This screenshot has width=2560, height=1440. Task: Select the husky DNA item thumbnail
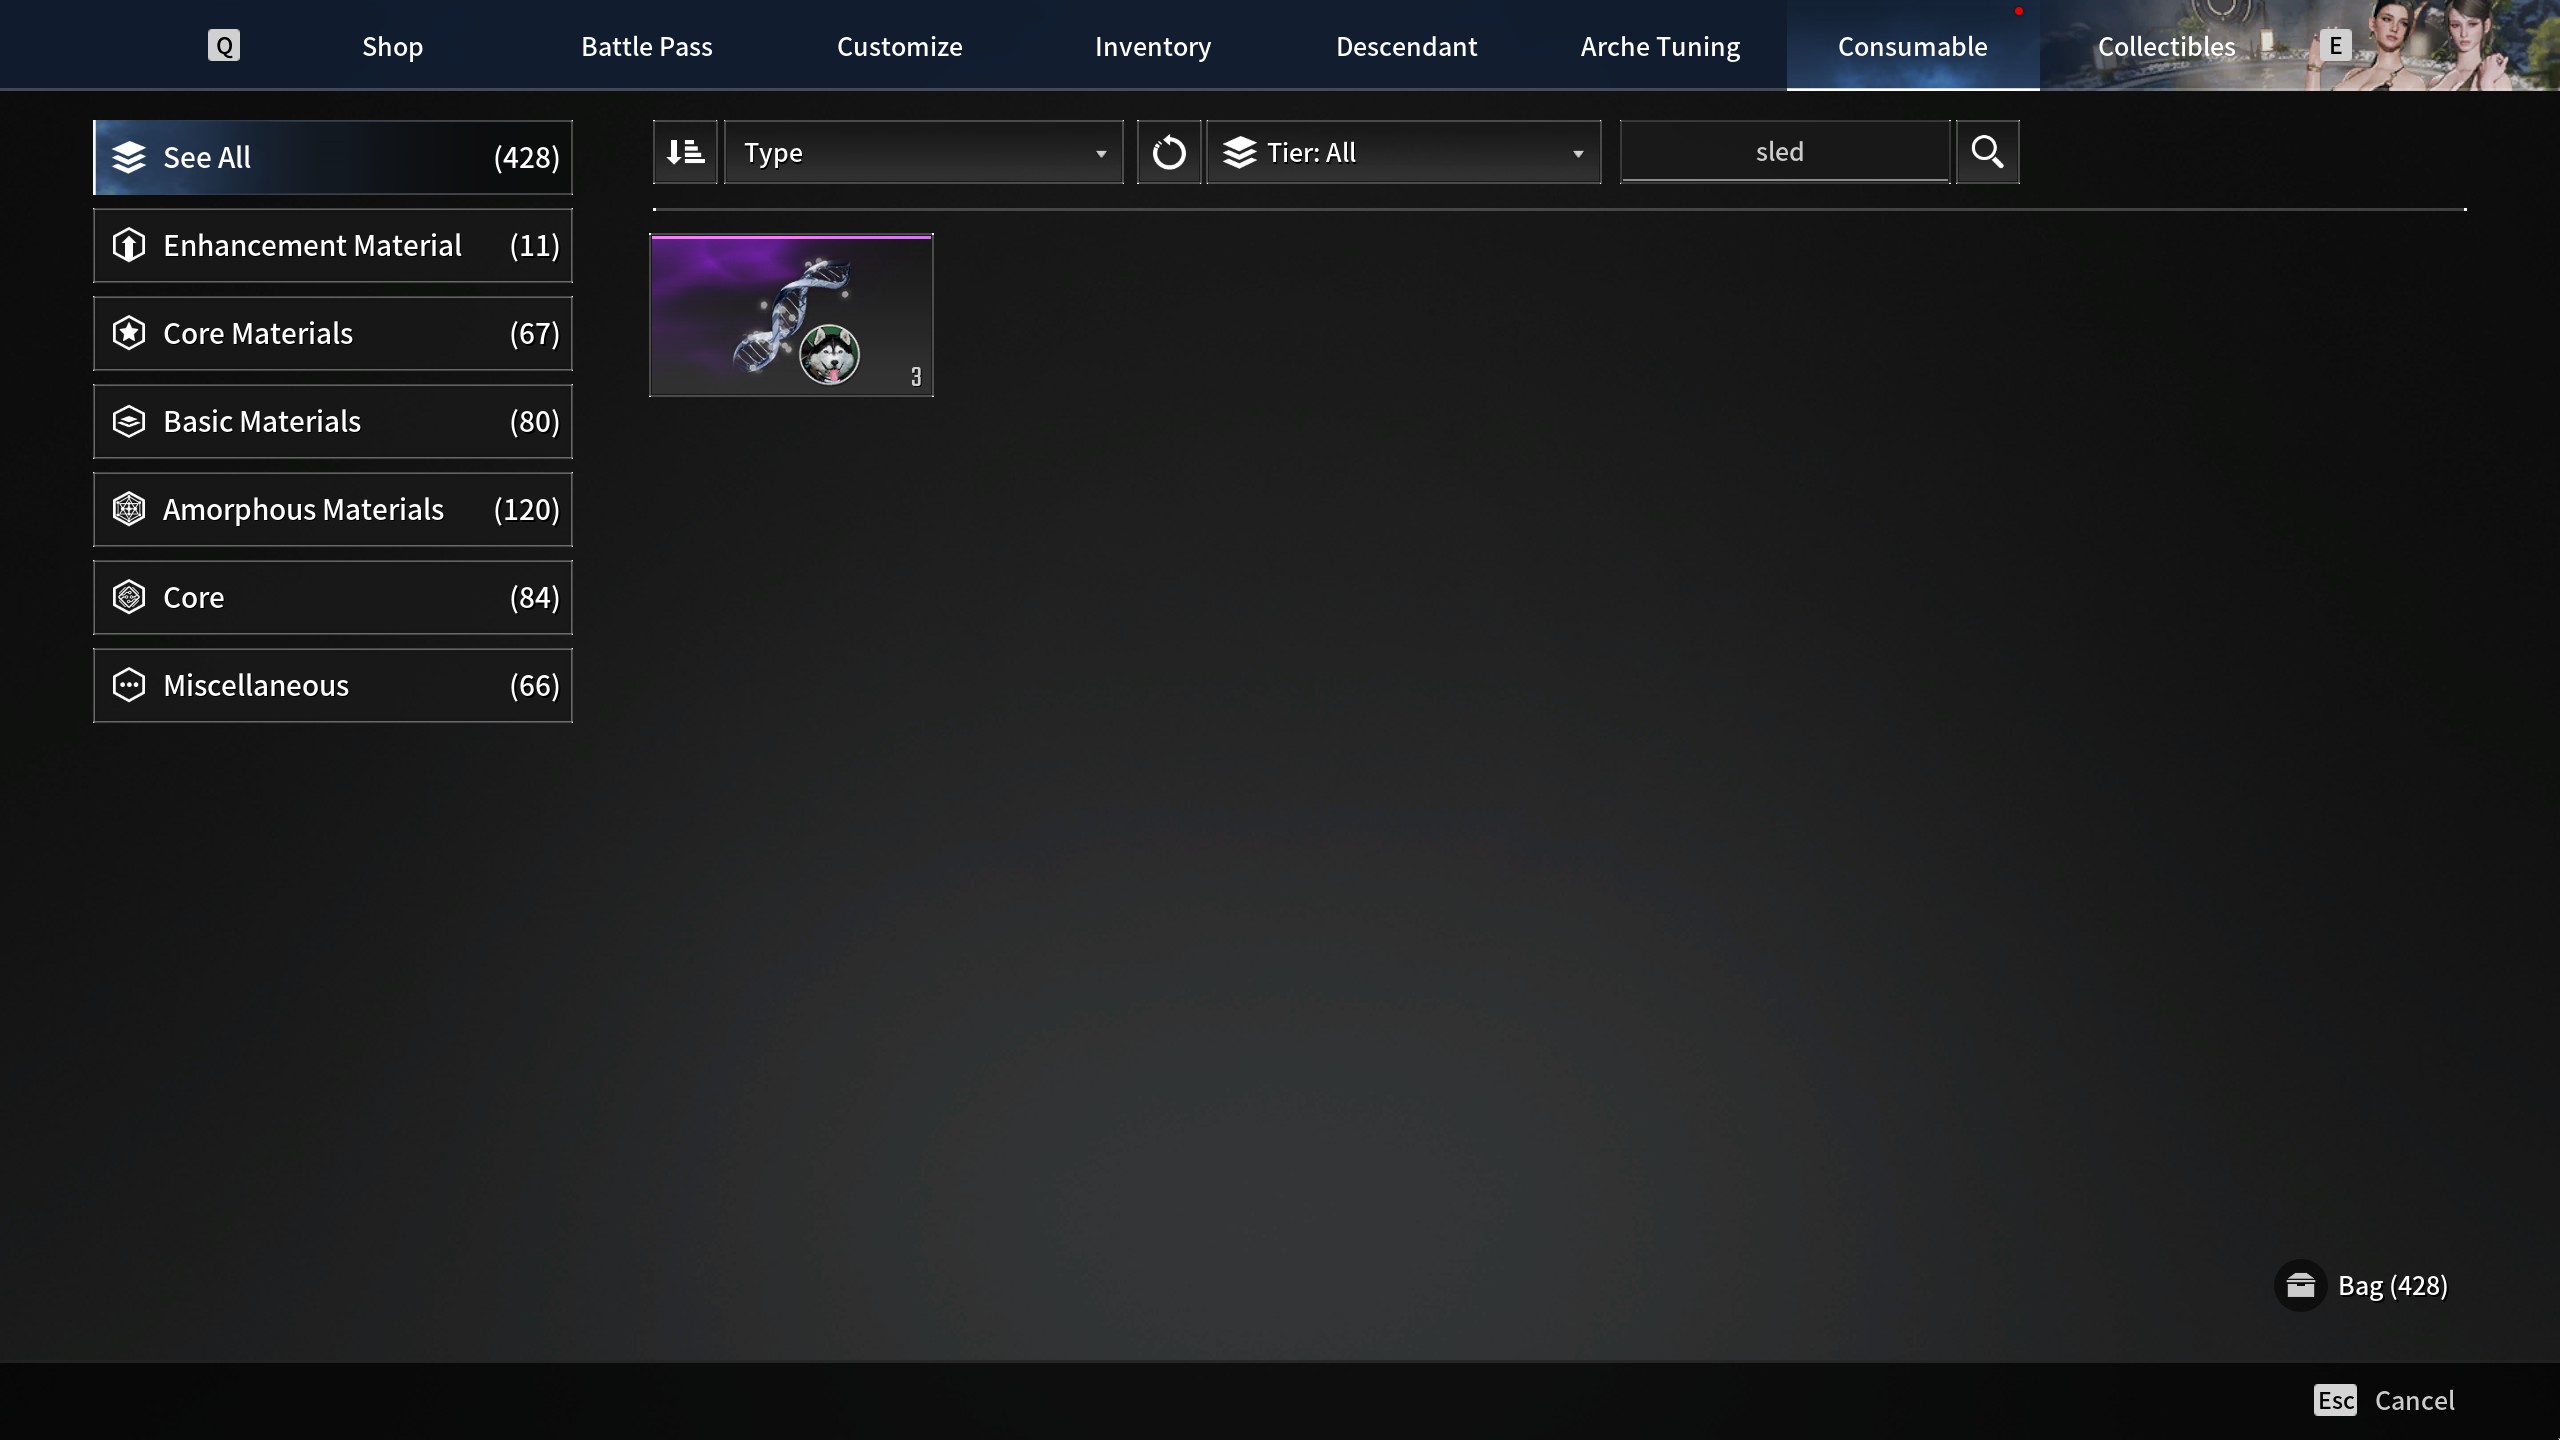tap(791, 315)
